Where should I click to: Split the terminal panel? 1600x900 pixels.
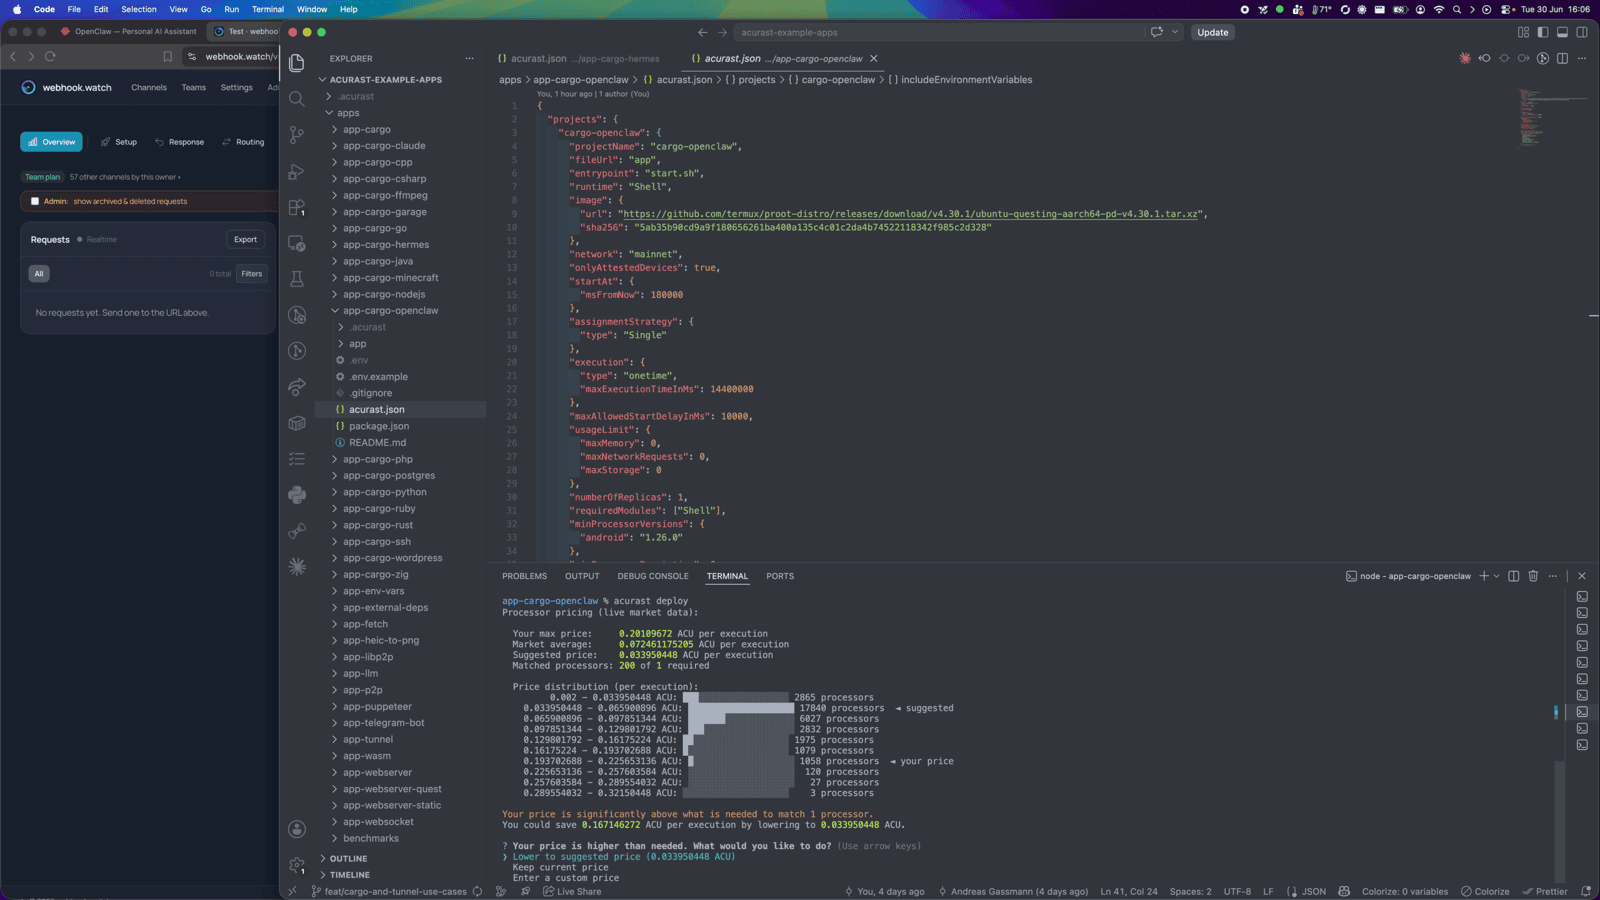[1514, 576]
